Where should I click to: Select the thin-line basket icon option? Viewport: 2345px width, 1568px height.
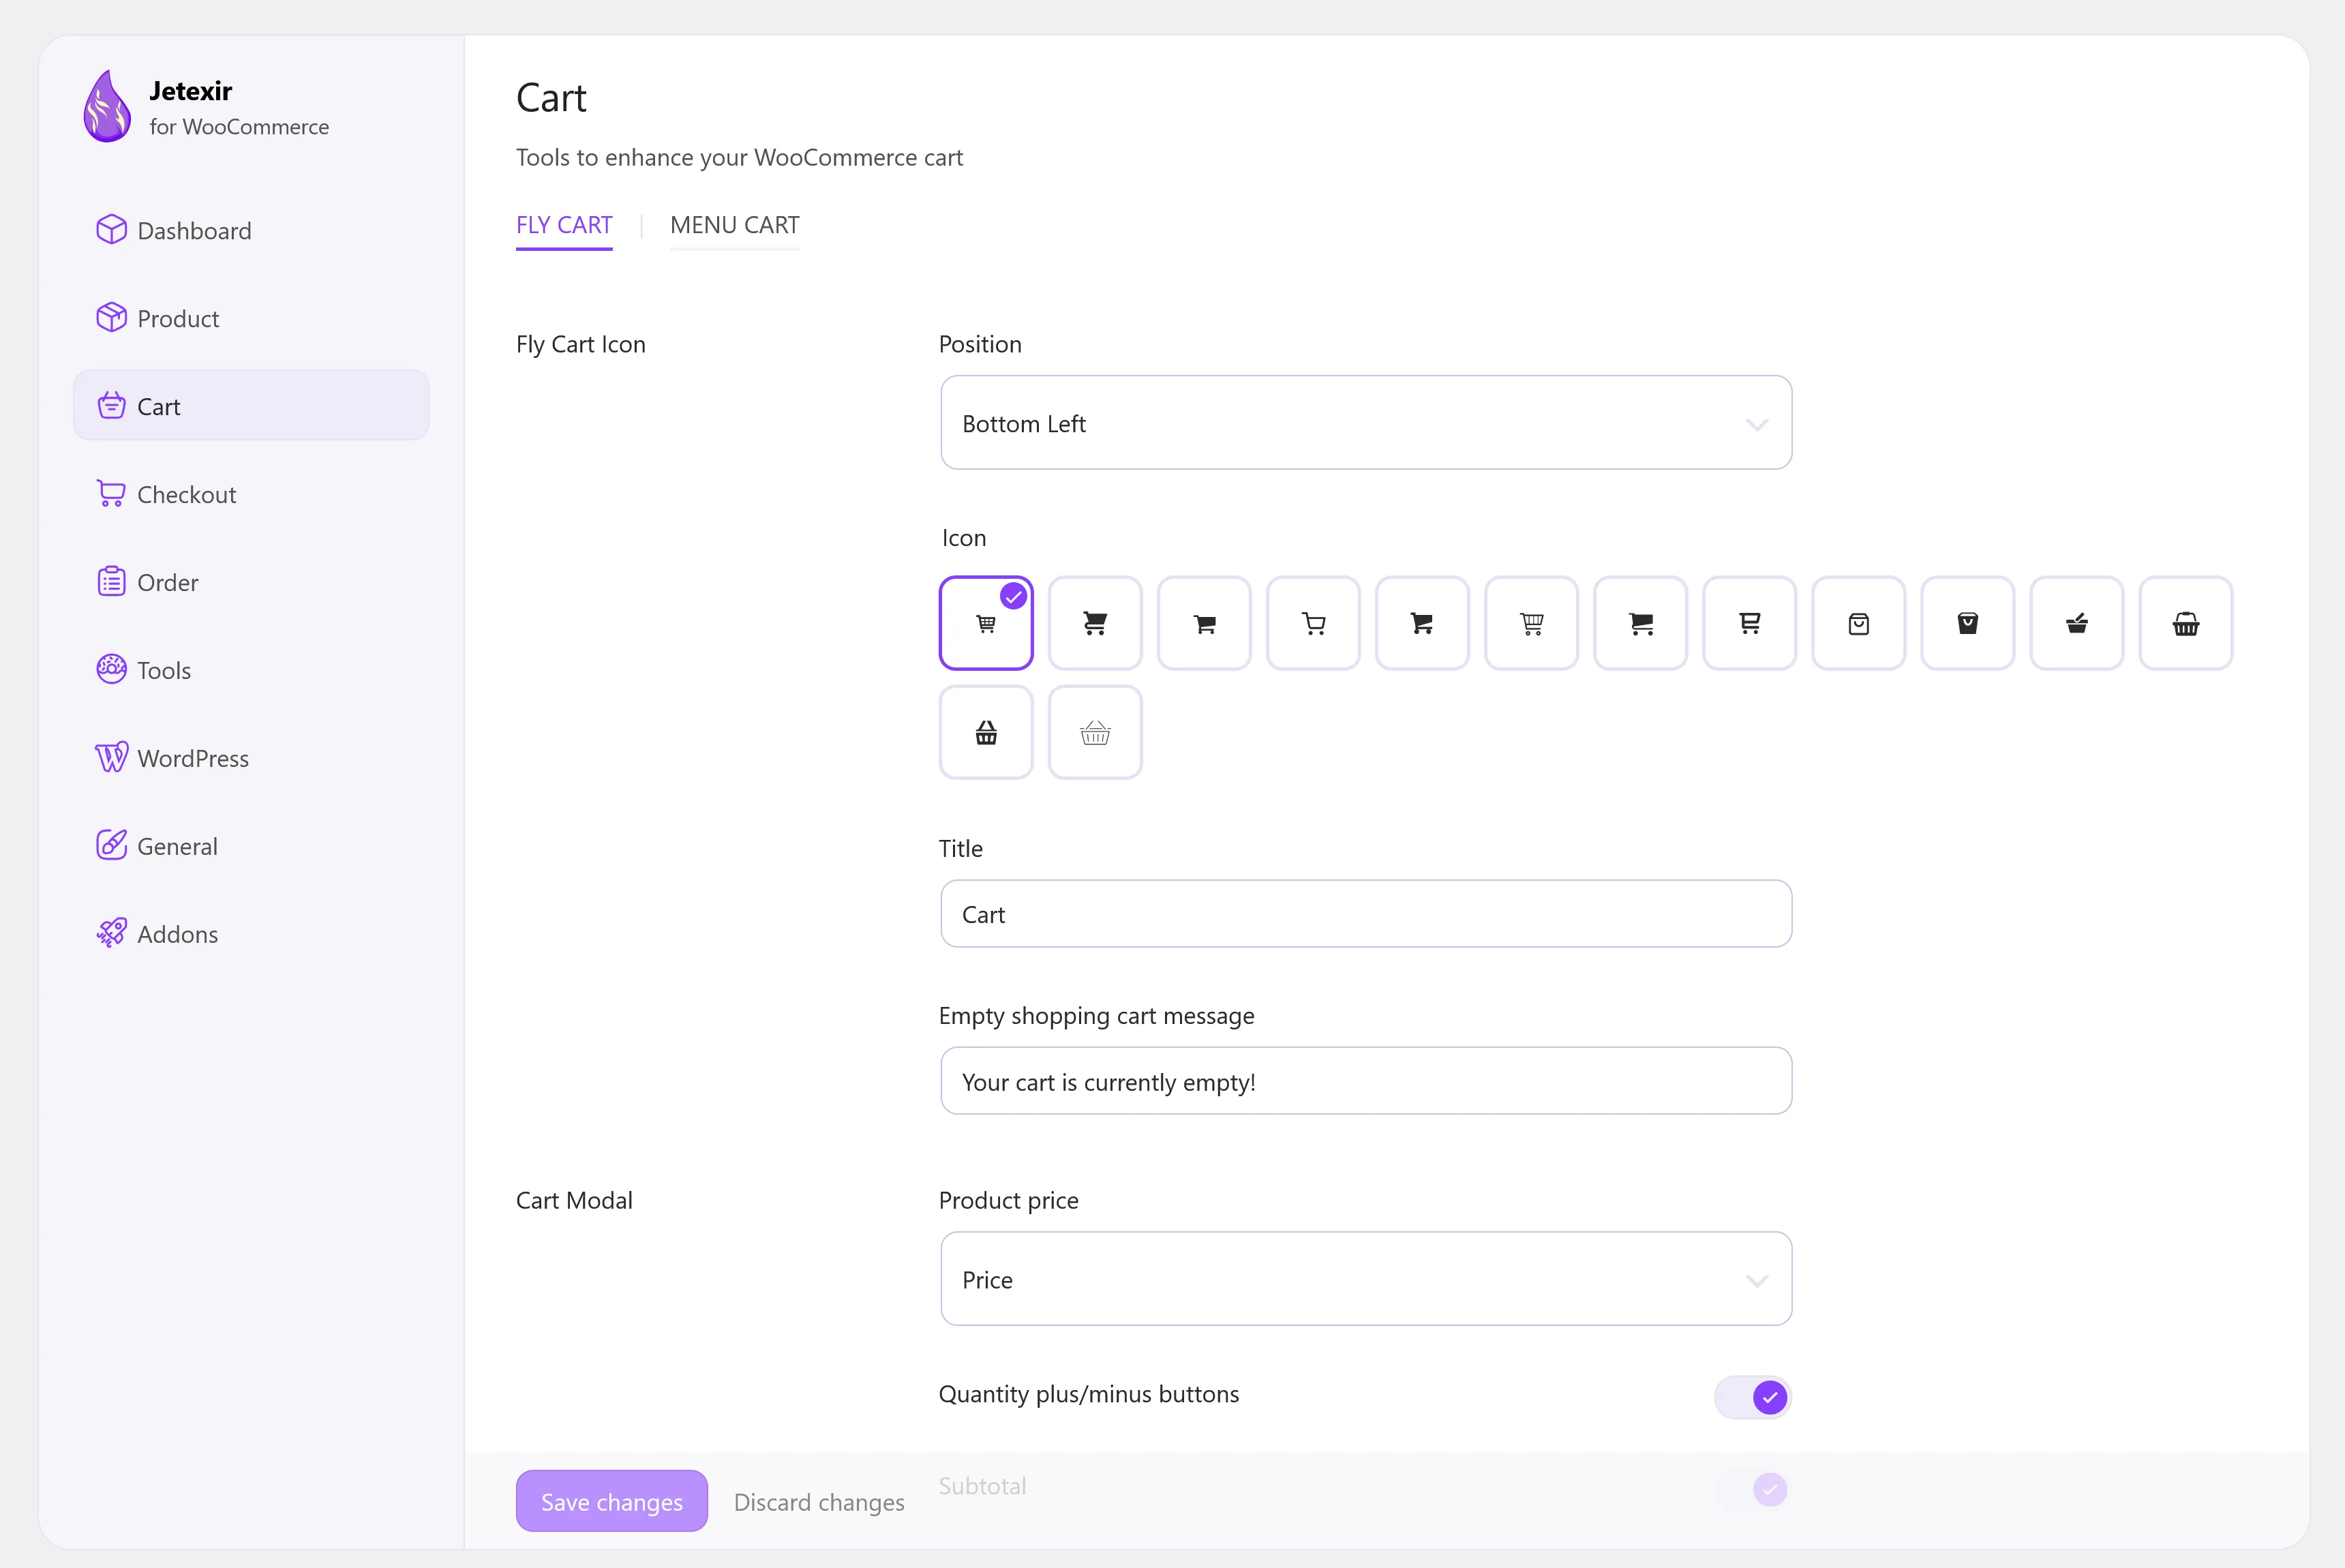(x=1095, y=732)
